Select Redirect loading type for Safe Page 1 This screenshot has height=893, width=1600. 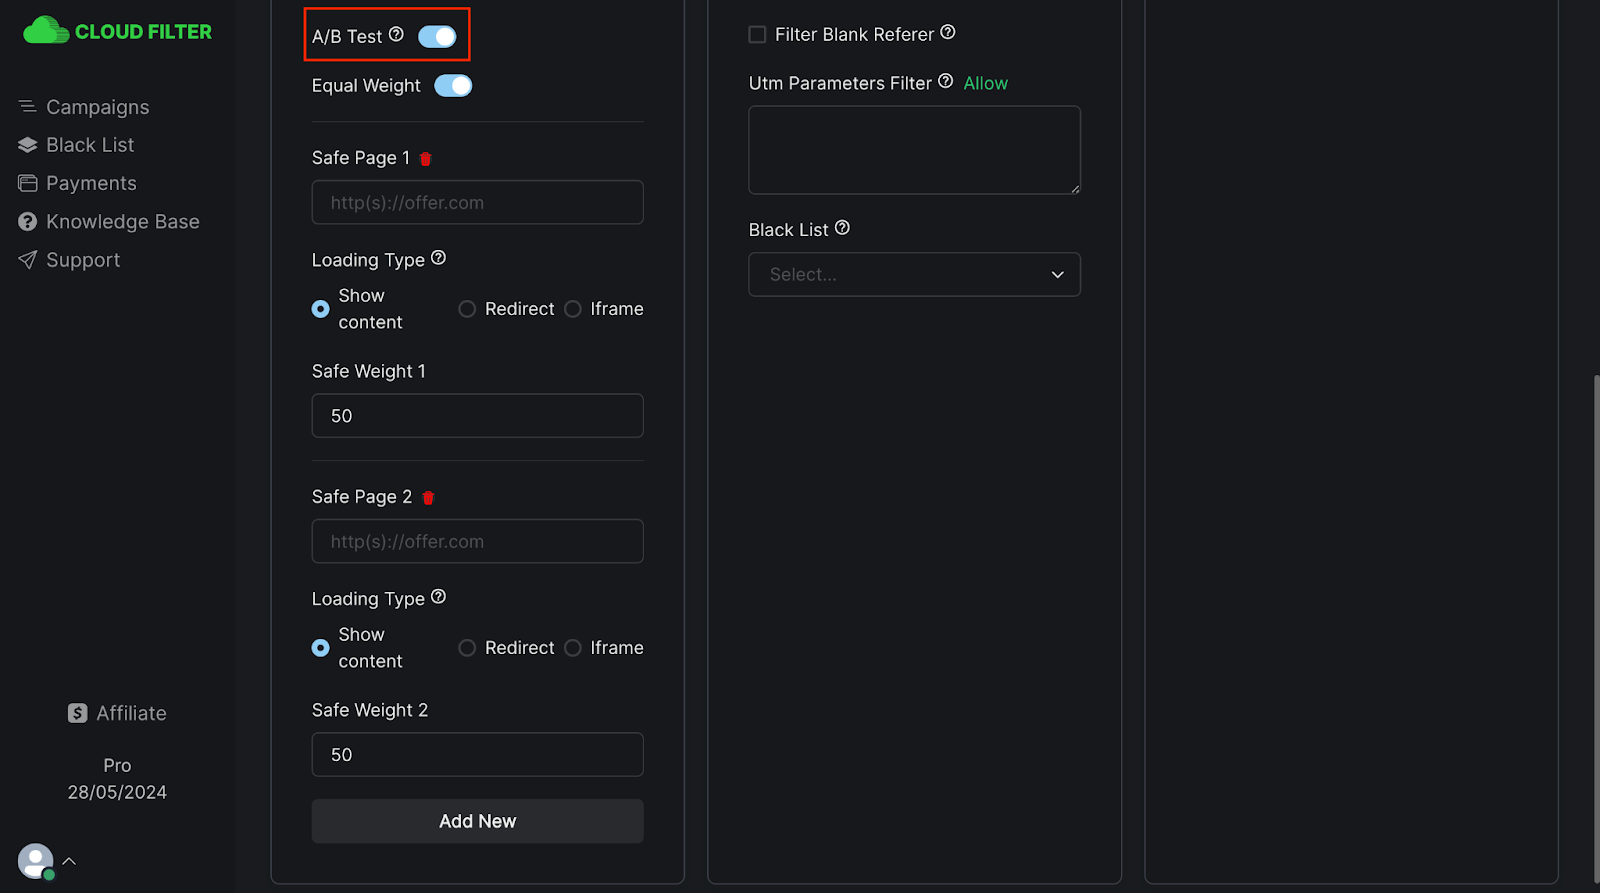[467, 309]
